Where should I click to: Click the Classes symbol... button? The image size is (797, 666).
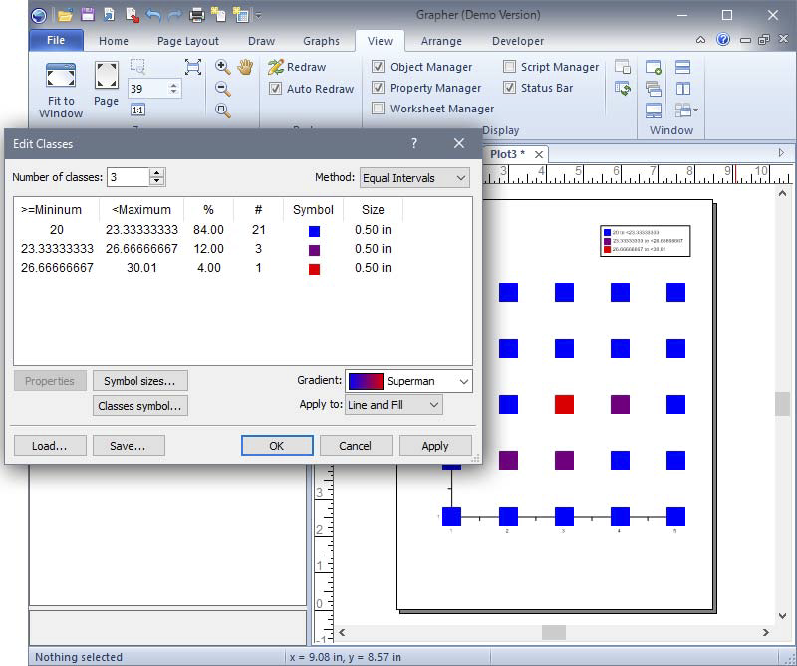(x=140, y=406)
